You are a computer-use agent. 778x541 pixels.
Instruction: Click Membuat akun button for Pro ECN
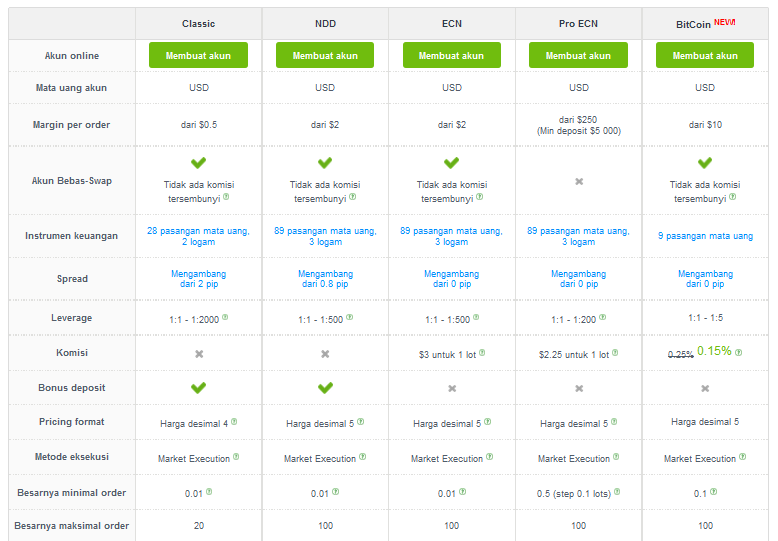tap(579, 55)
